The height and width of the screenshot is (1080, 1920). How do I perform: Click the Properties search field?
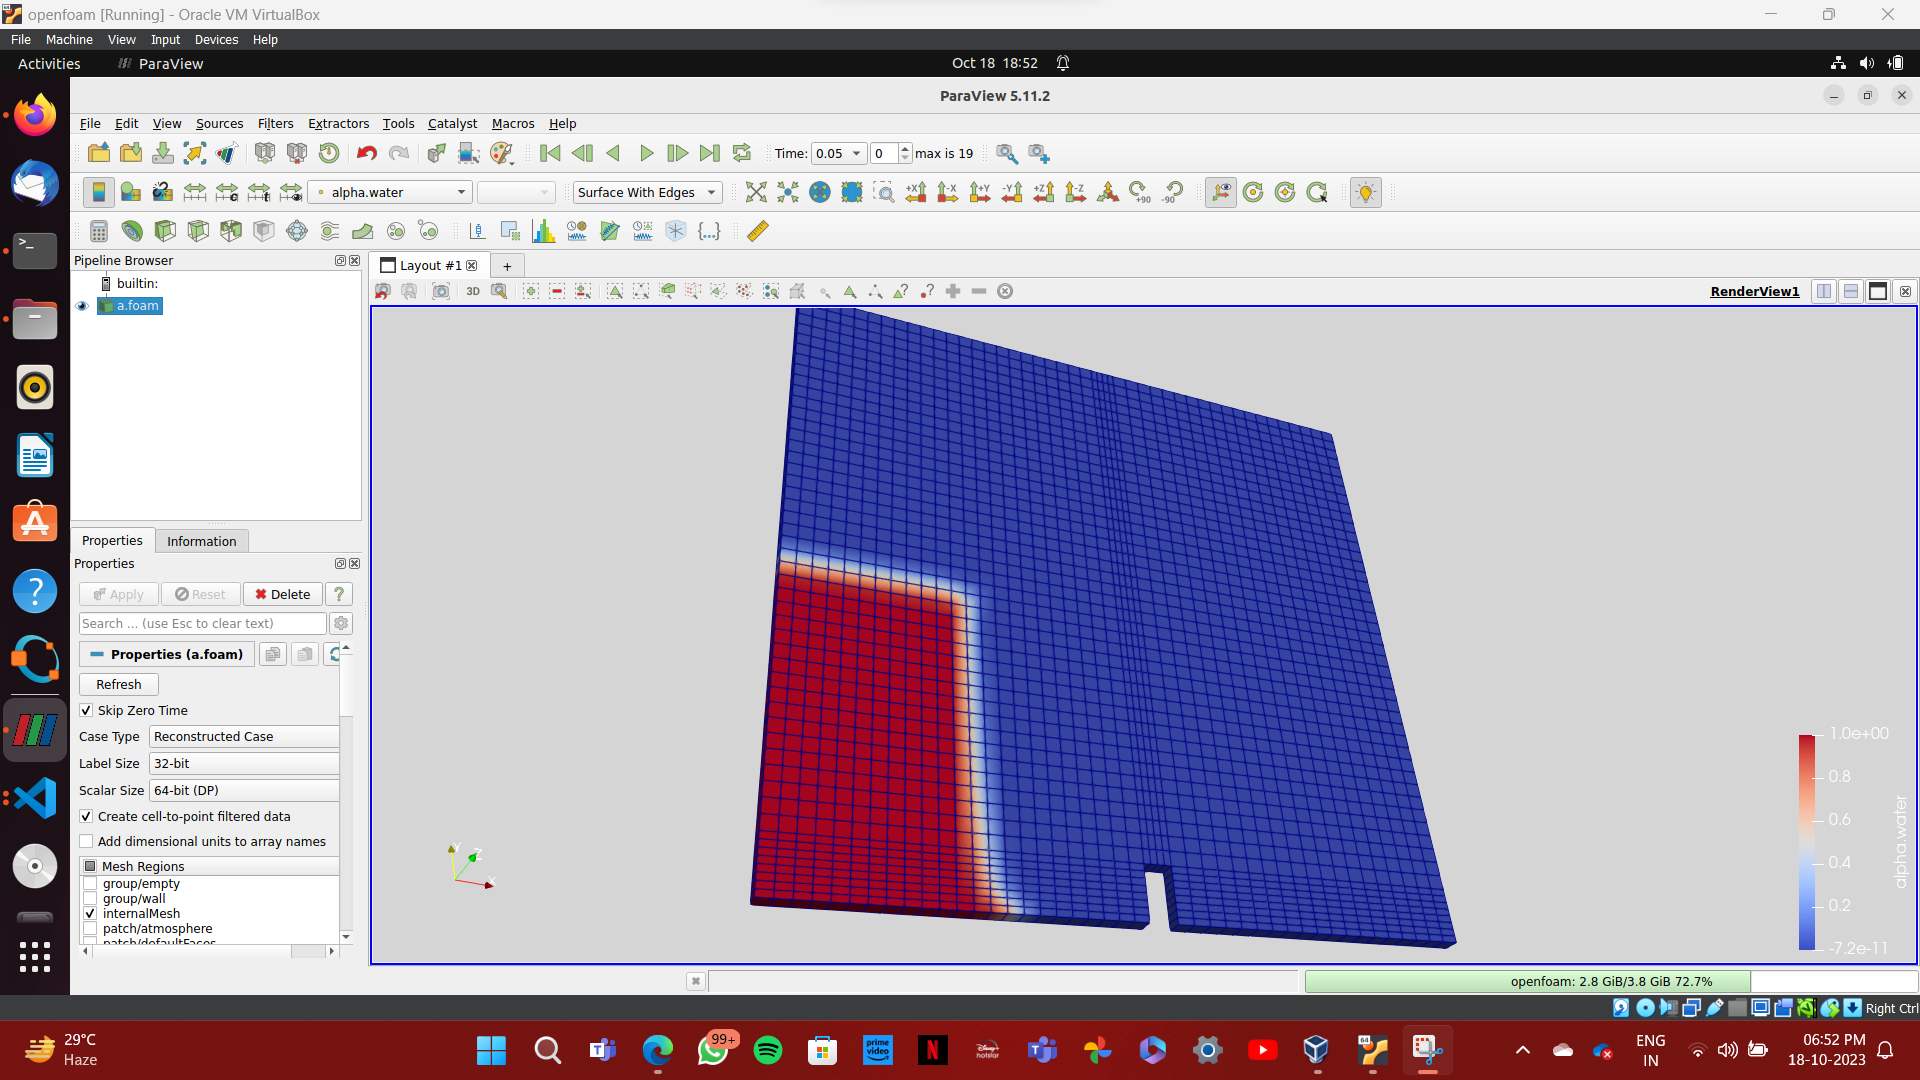click(x=200, y=623)
